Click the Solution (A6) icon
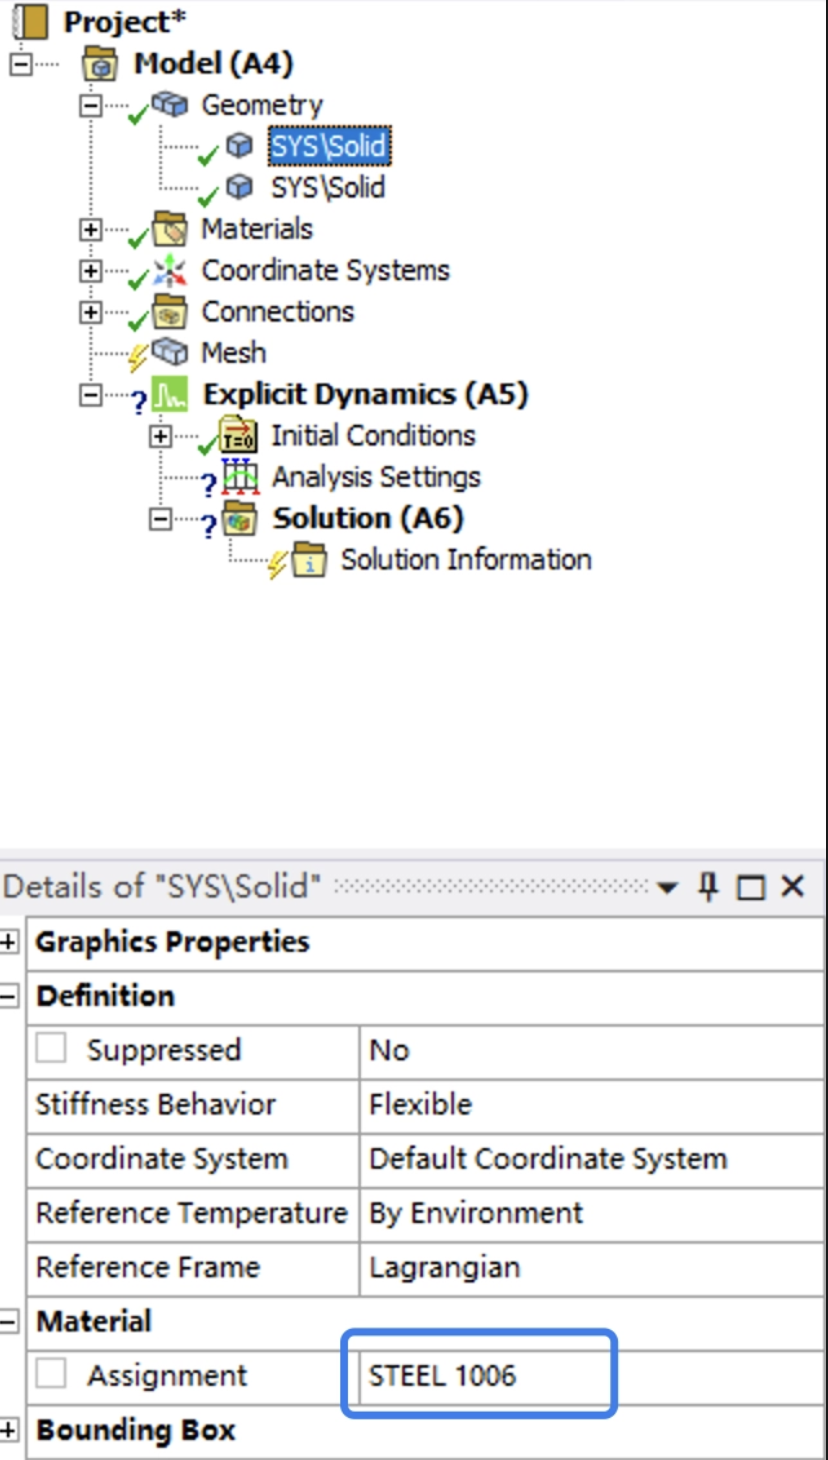This screenshot has height=1460, width=828. tap(240, 519)
